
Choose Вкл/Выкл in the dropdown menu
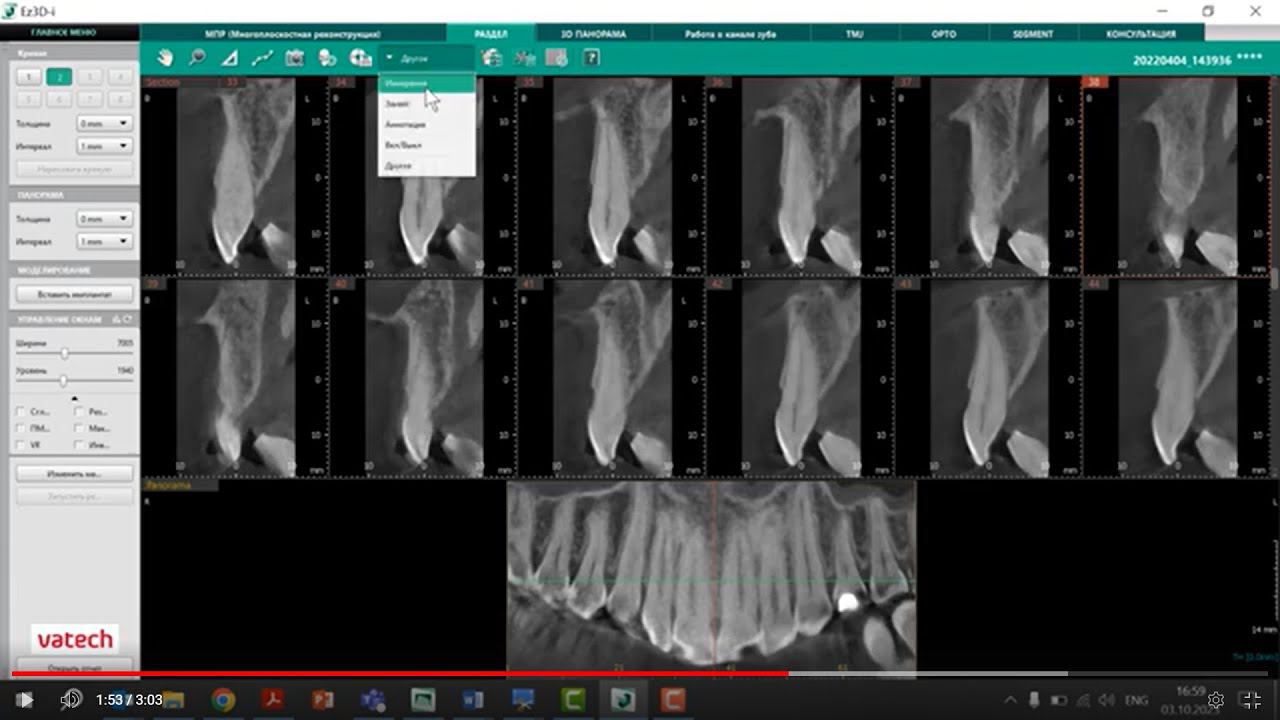click(x=427, y=145)
